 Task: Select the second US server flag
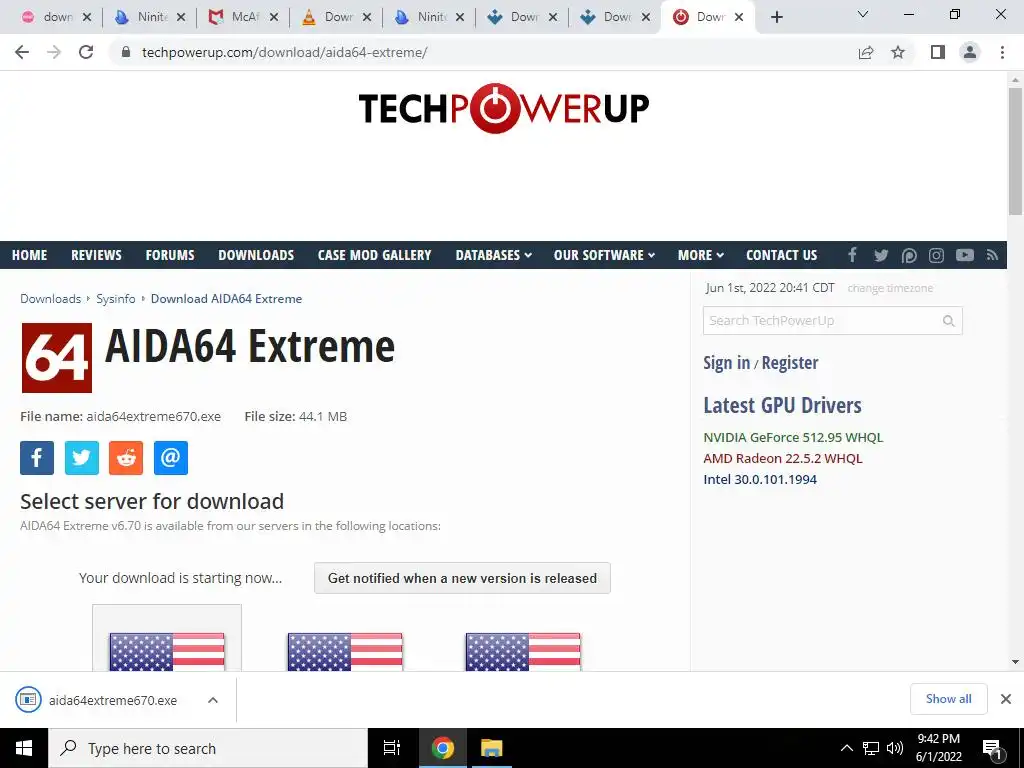coord(345,651)
